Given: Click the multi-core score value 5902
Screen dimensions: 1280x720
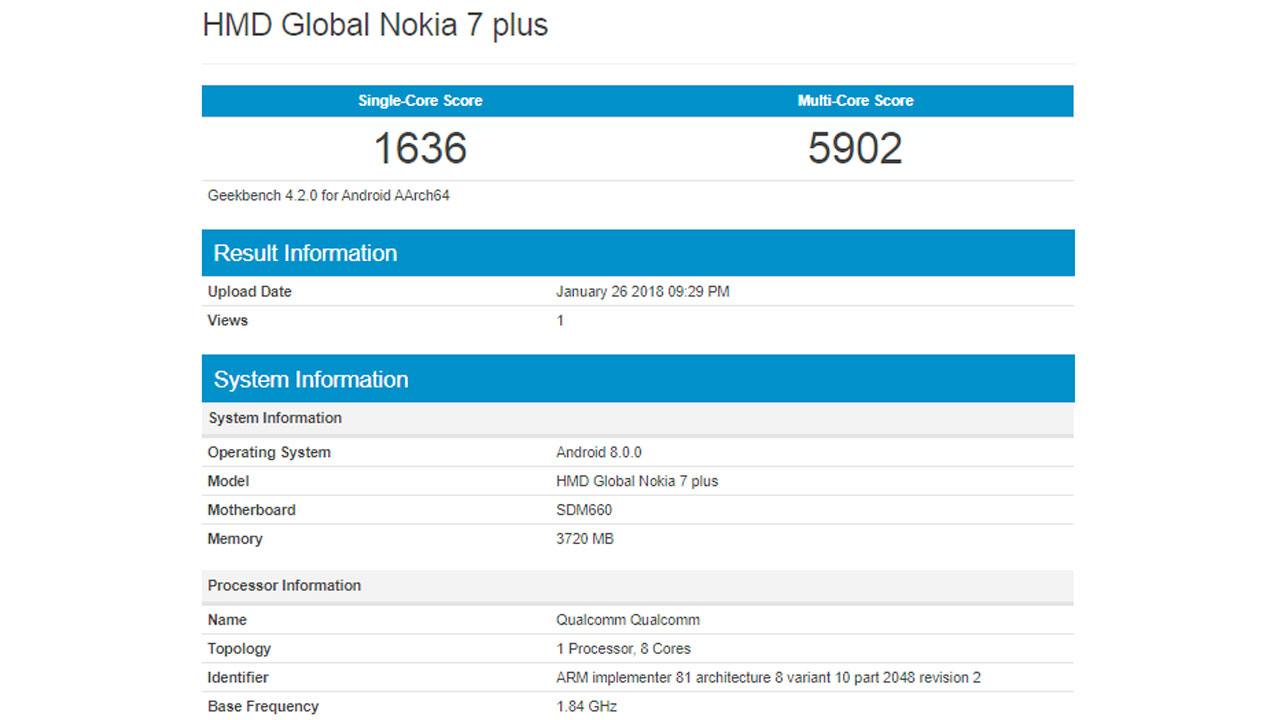Looking at the screenshot, I should coord(855,148).
